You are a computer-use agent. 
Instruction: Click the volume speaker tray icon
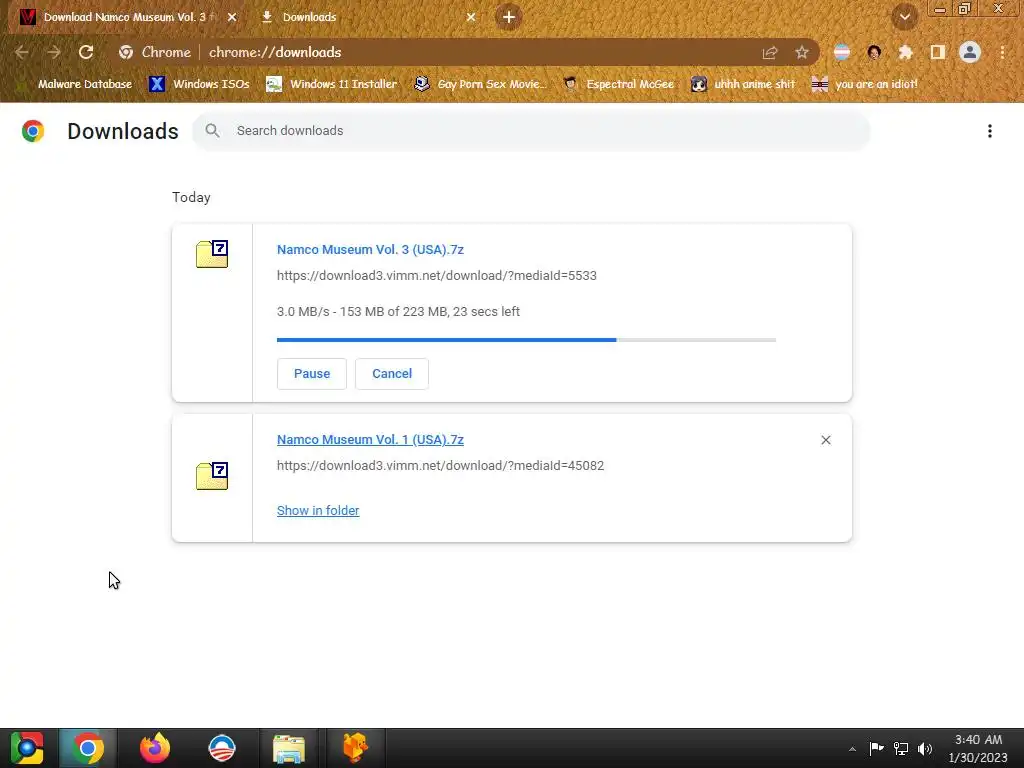pos(925,748)
